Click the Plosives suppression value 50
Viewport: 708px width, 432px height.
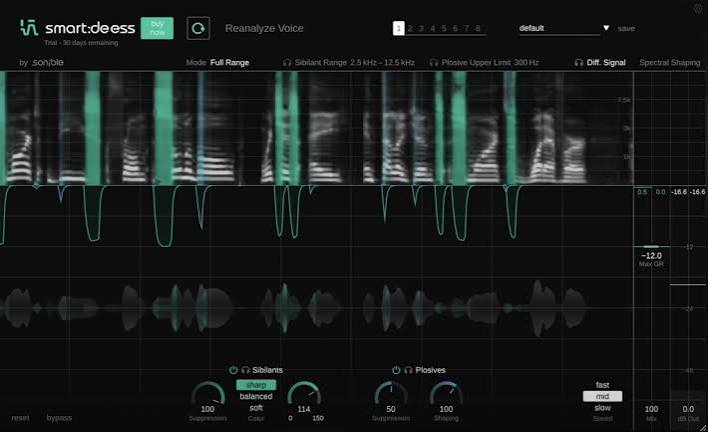point(391,409)
